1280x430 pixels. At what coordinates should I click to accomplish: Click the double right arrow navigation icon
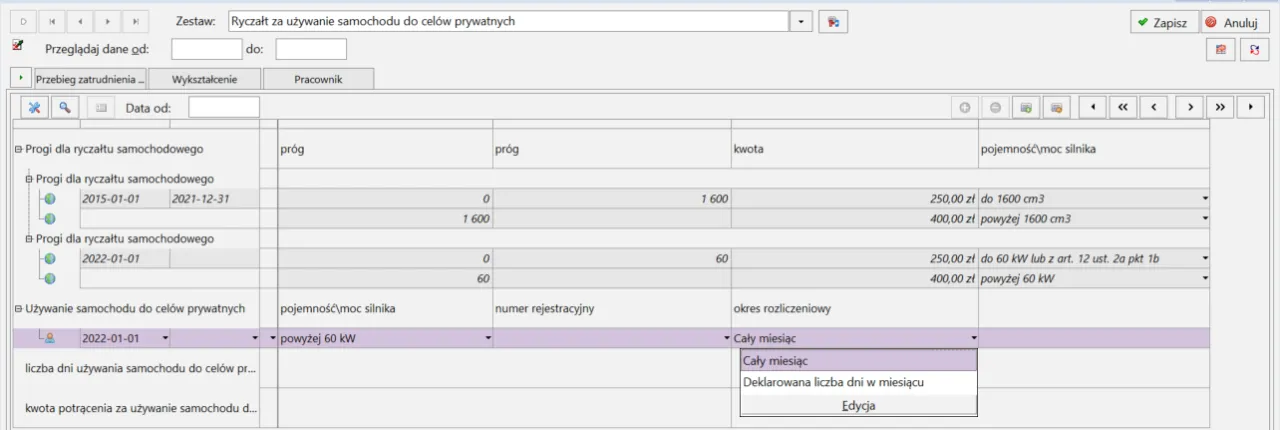pos(1219,107)
